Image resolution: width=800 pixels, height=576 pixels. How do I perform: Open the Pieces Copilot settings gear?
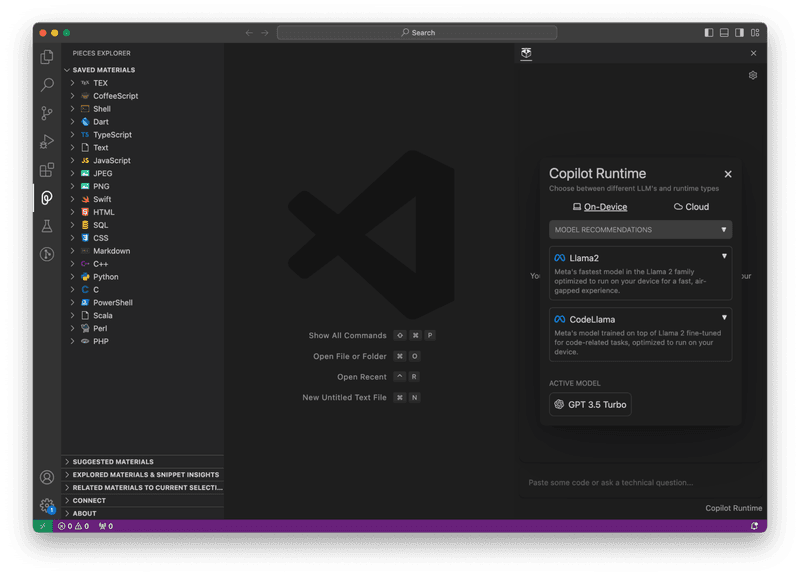752,74
